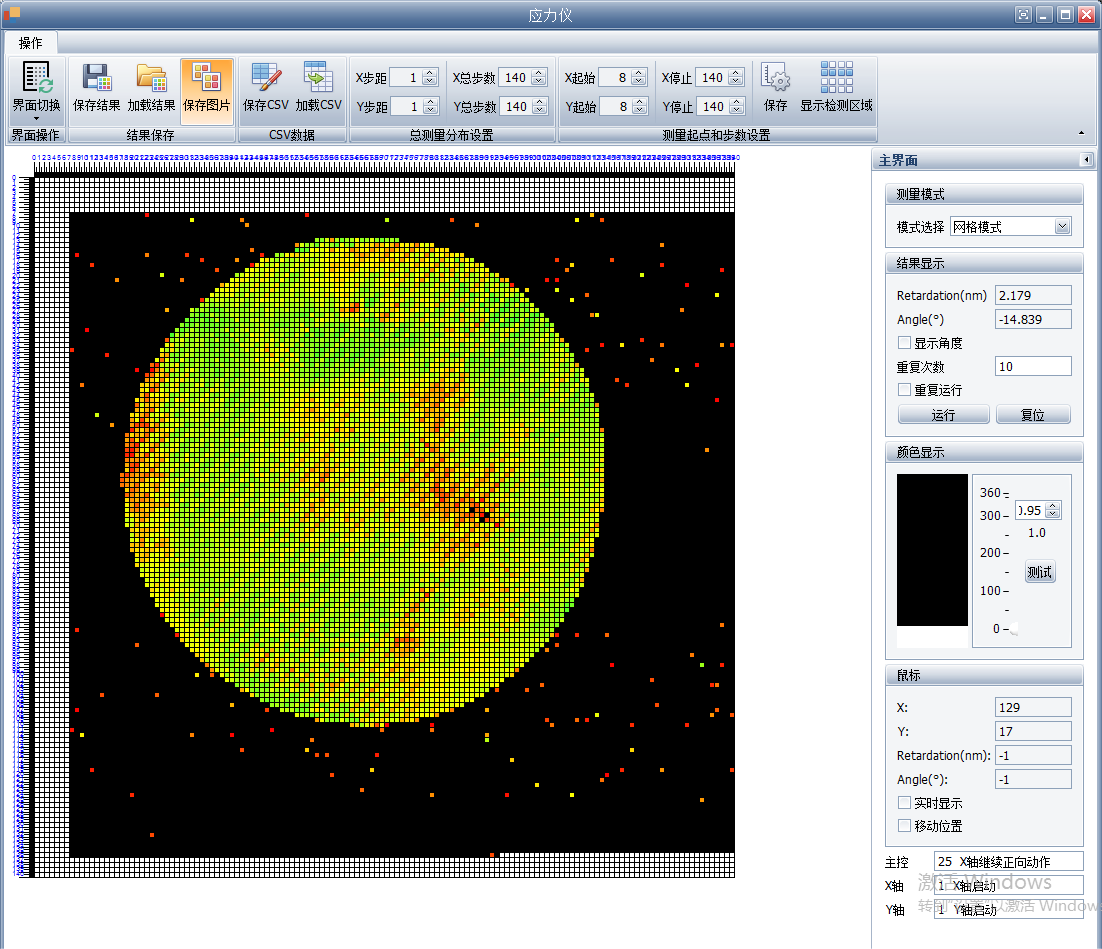Click the 重复次数 input field
Viewport: 1102px width, 949px height.
[1033, 367]
